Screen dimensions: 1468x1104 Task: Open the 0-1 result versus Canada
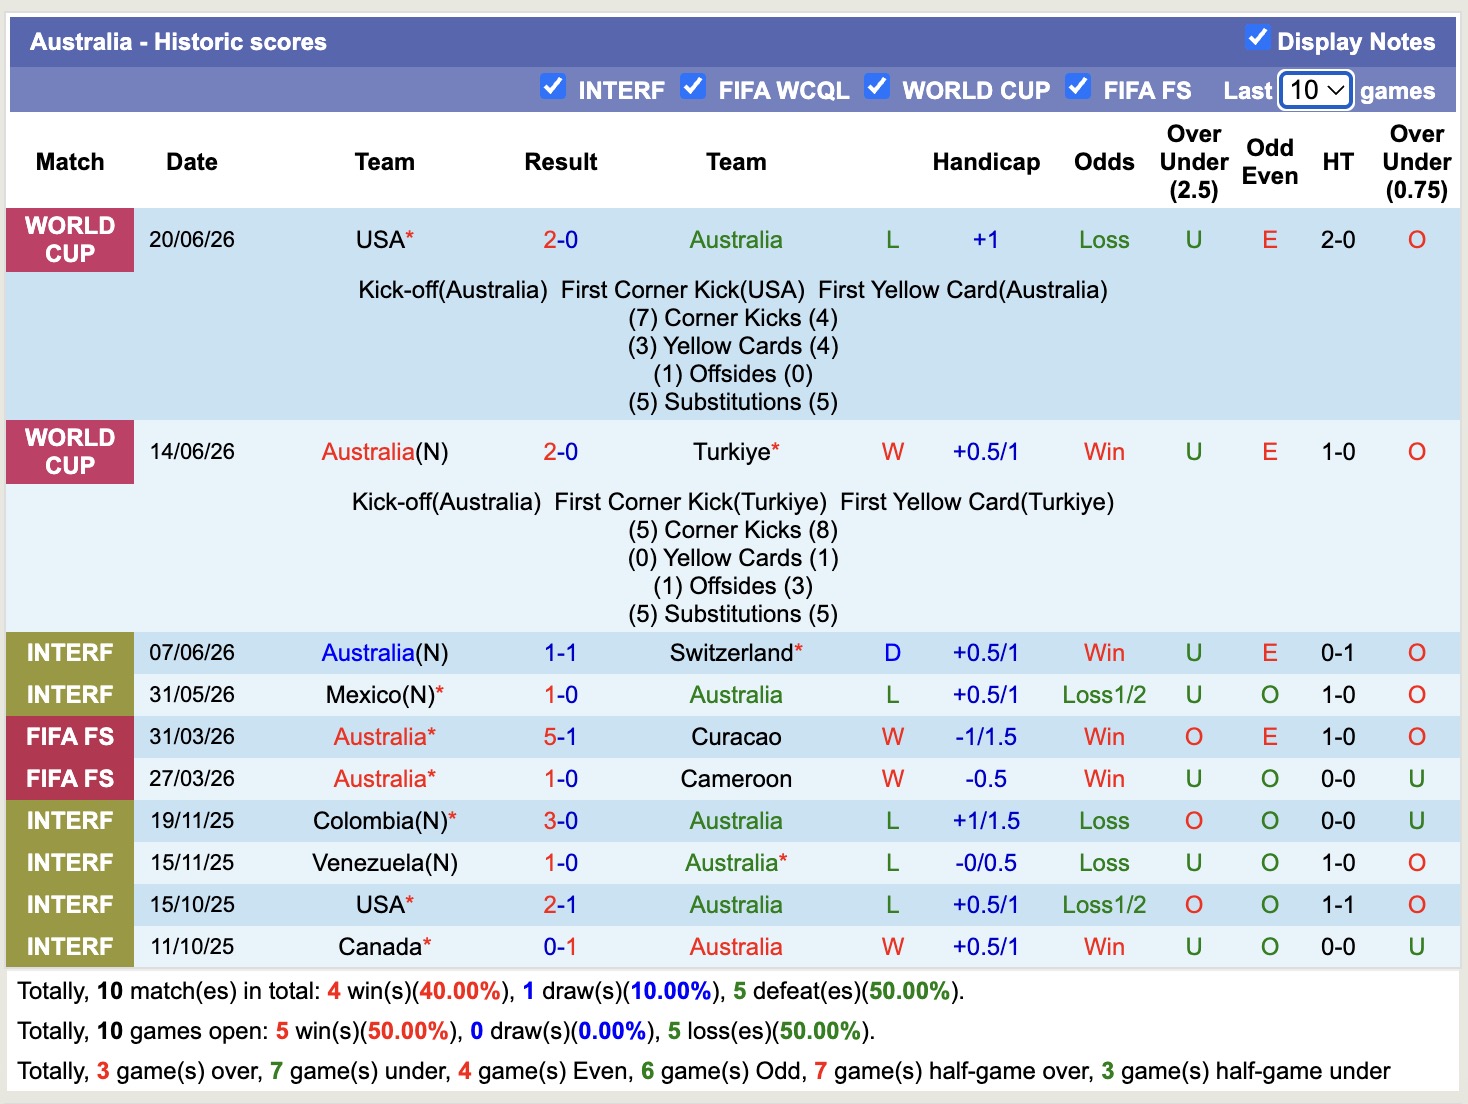point(560,947)
